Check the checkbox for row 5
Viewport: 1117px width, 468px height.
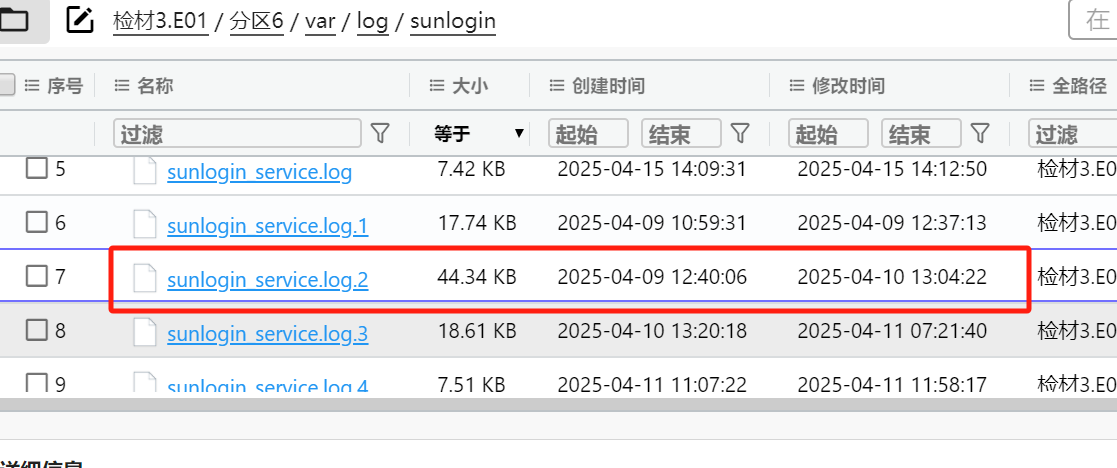click(x=36, y=169)
